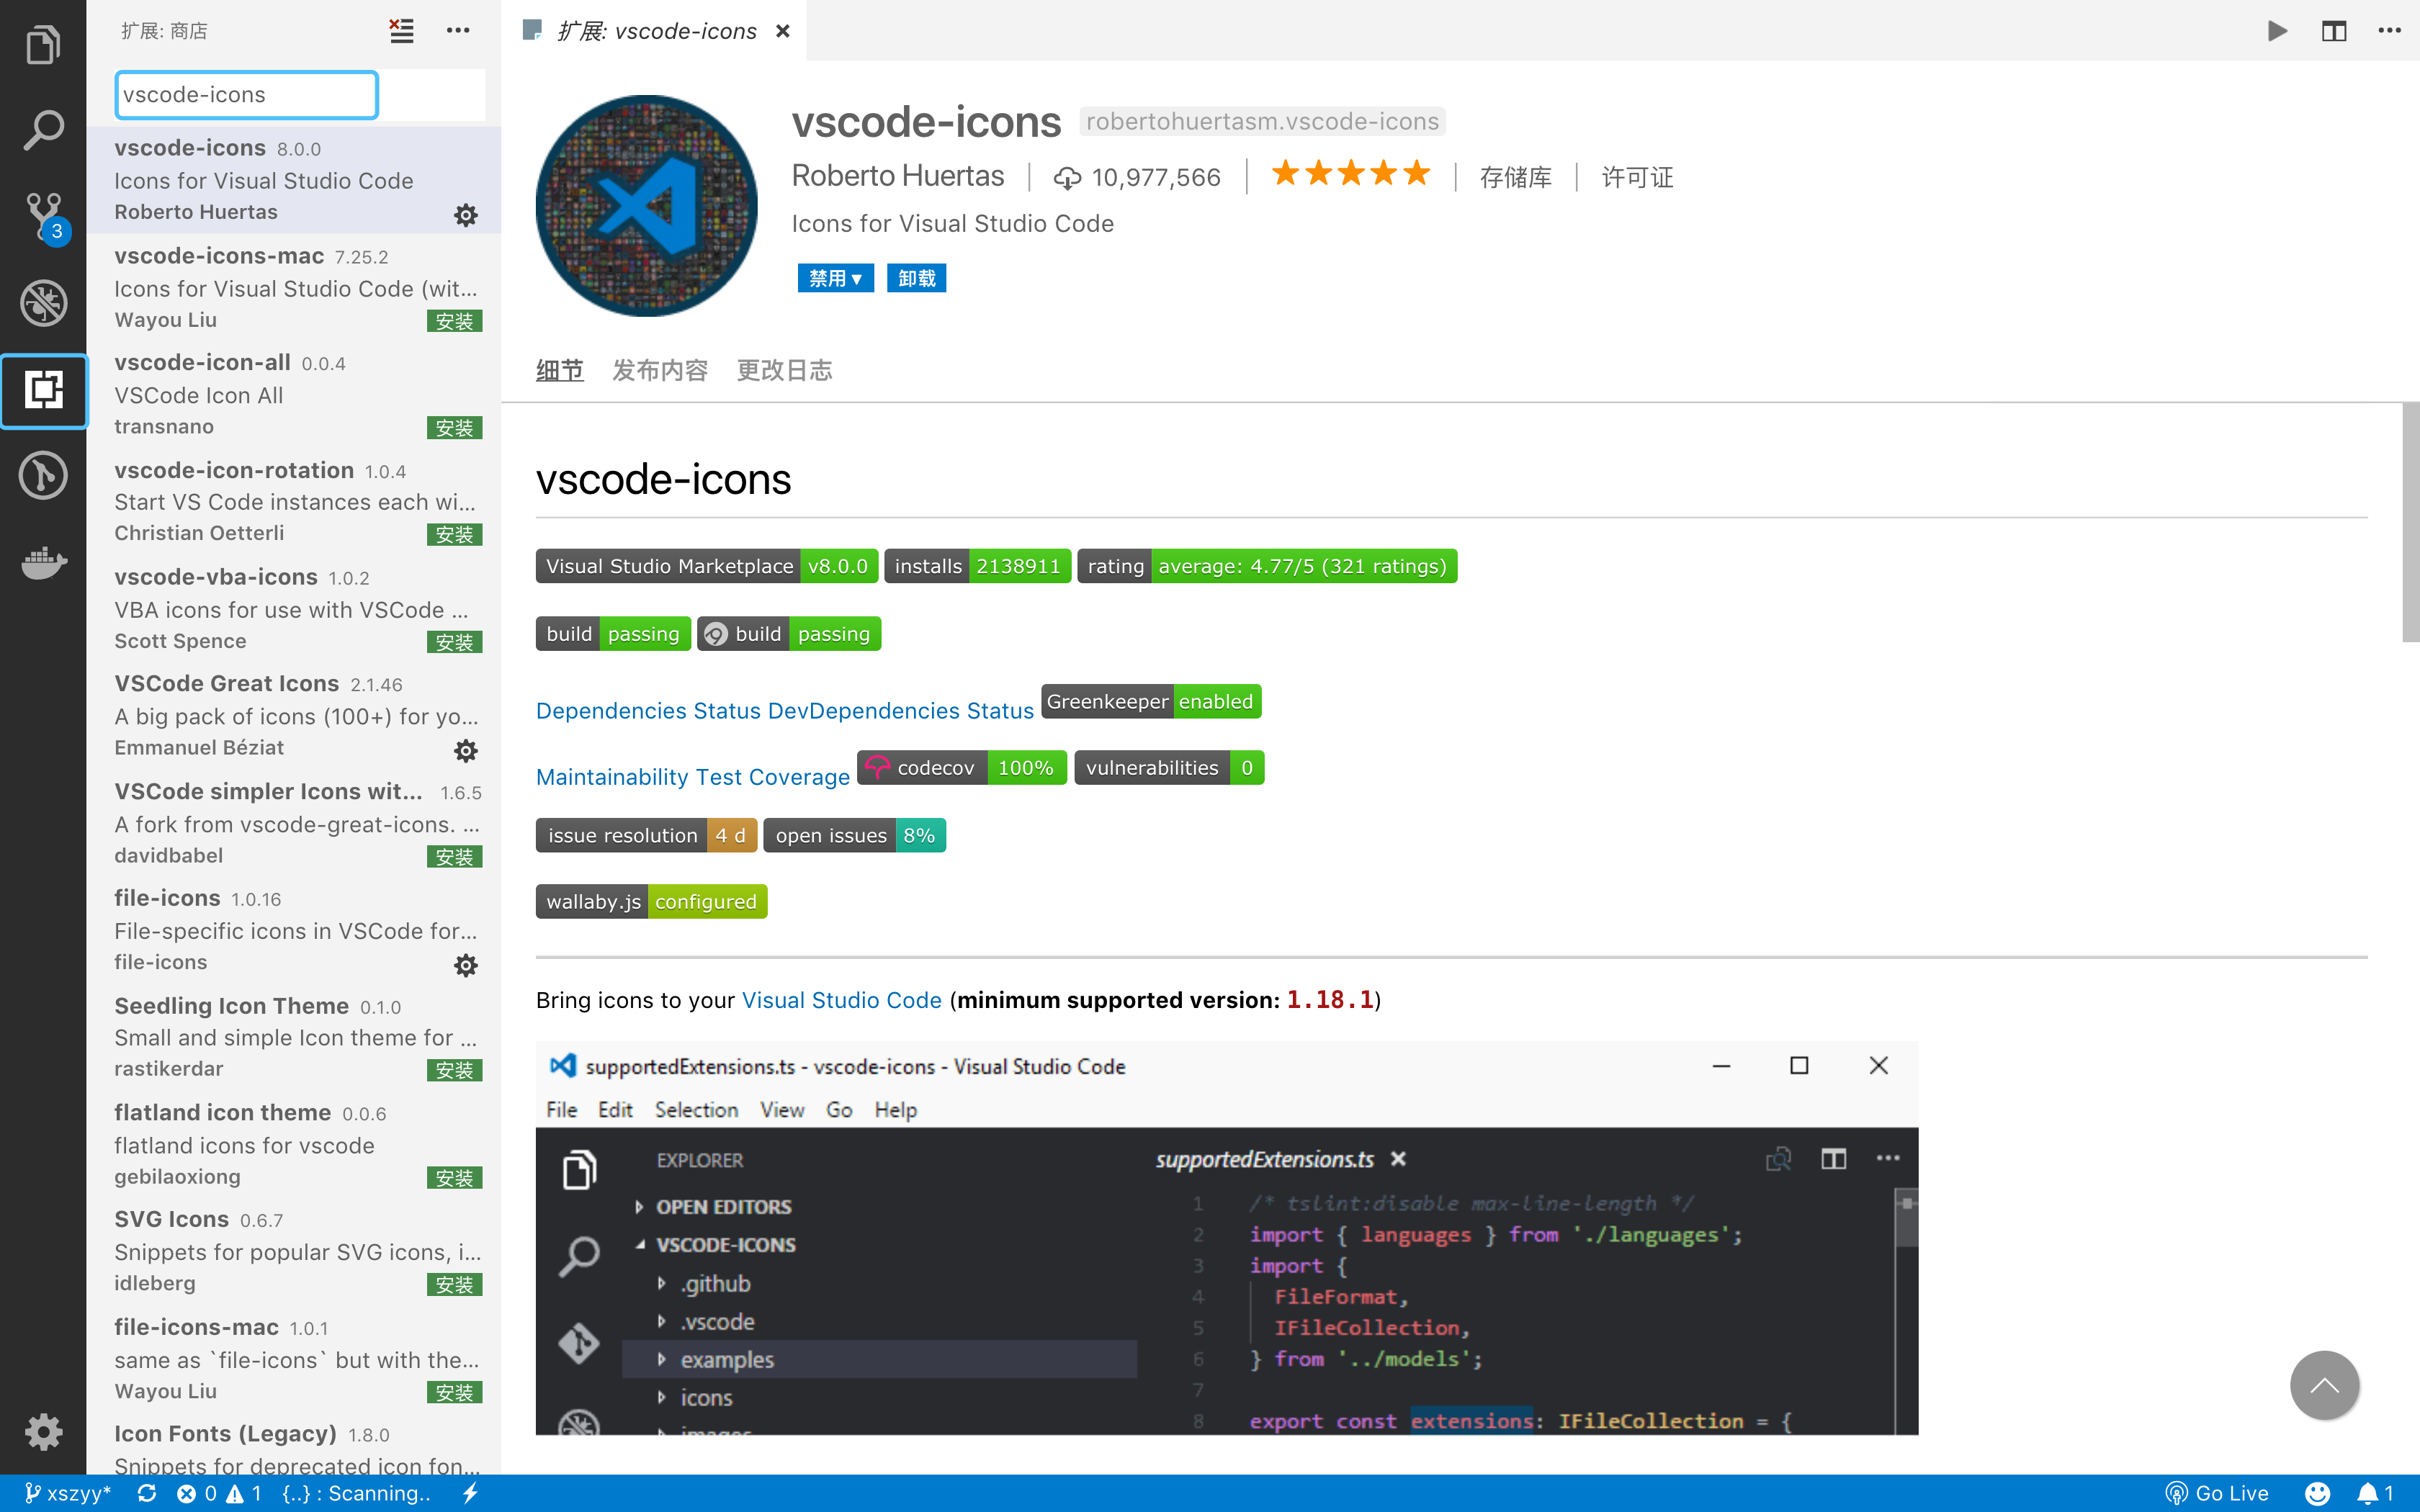Viewport: 2420px width, 1512px height.
Task: Select the 扩展: vscode-icons editor tab
Action: coord(655,31)
